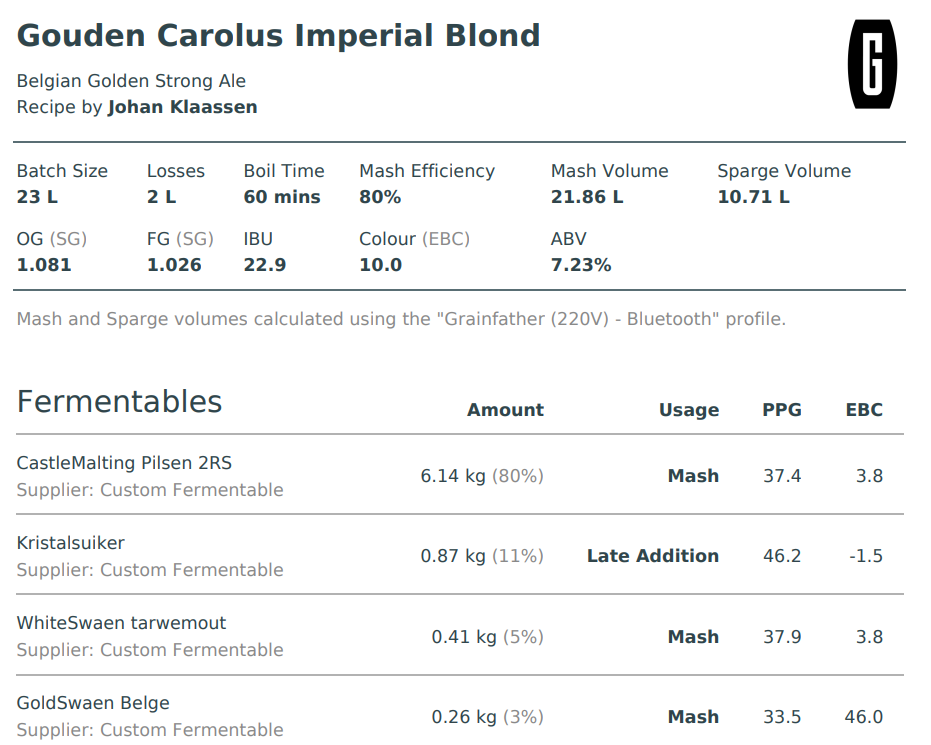Select the WhiteSwaen tarwemout row
Image resolution: width=931 pixels, height=745 pixels.
coord(460,635)
